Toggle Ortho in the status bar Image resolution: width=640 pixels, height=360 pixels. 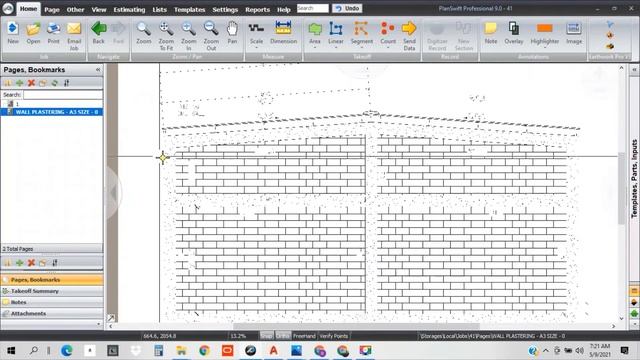click(x=283, y=336)
